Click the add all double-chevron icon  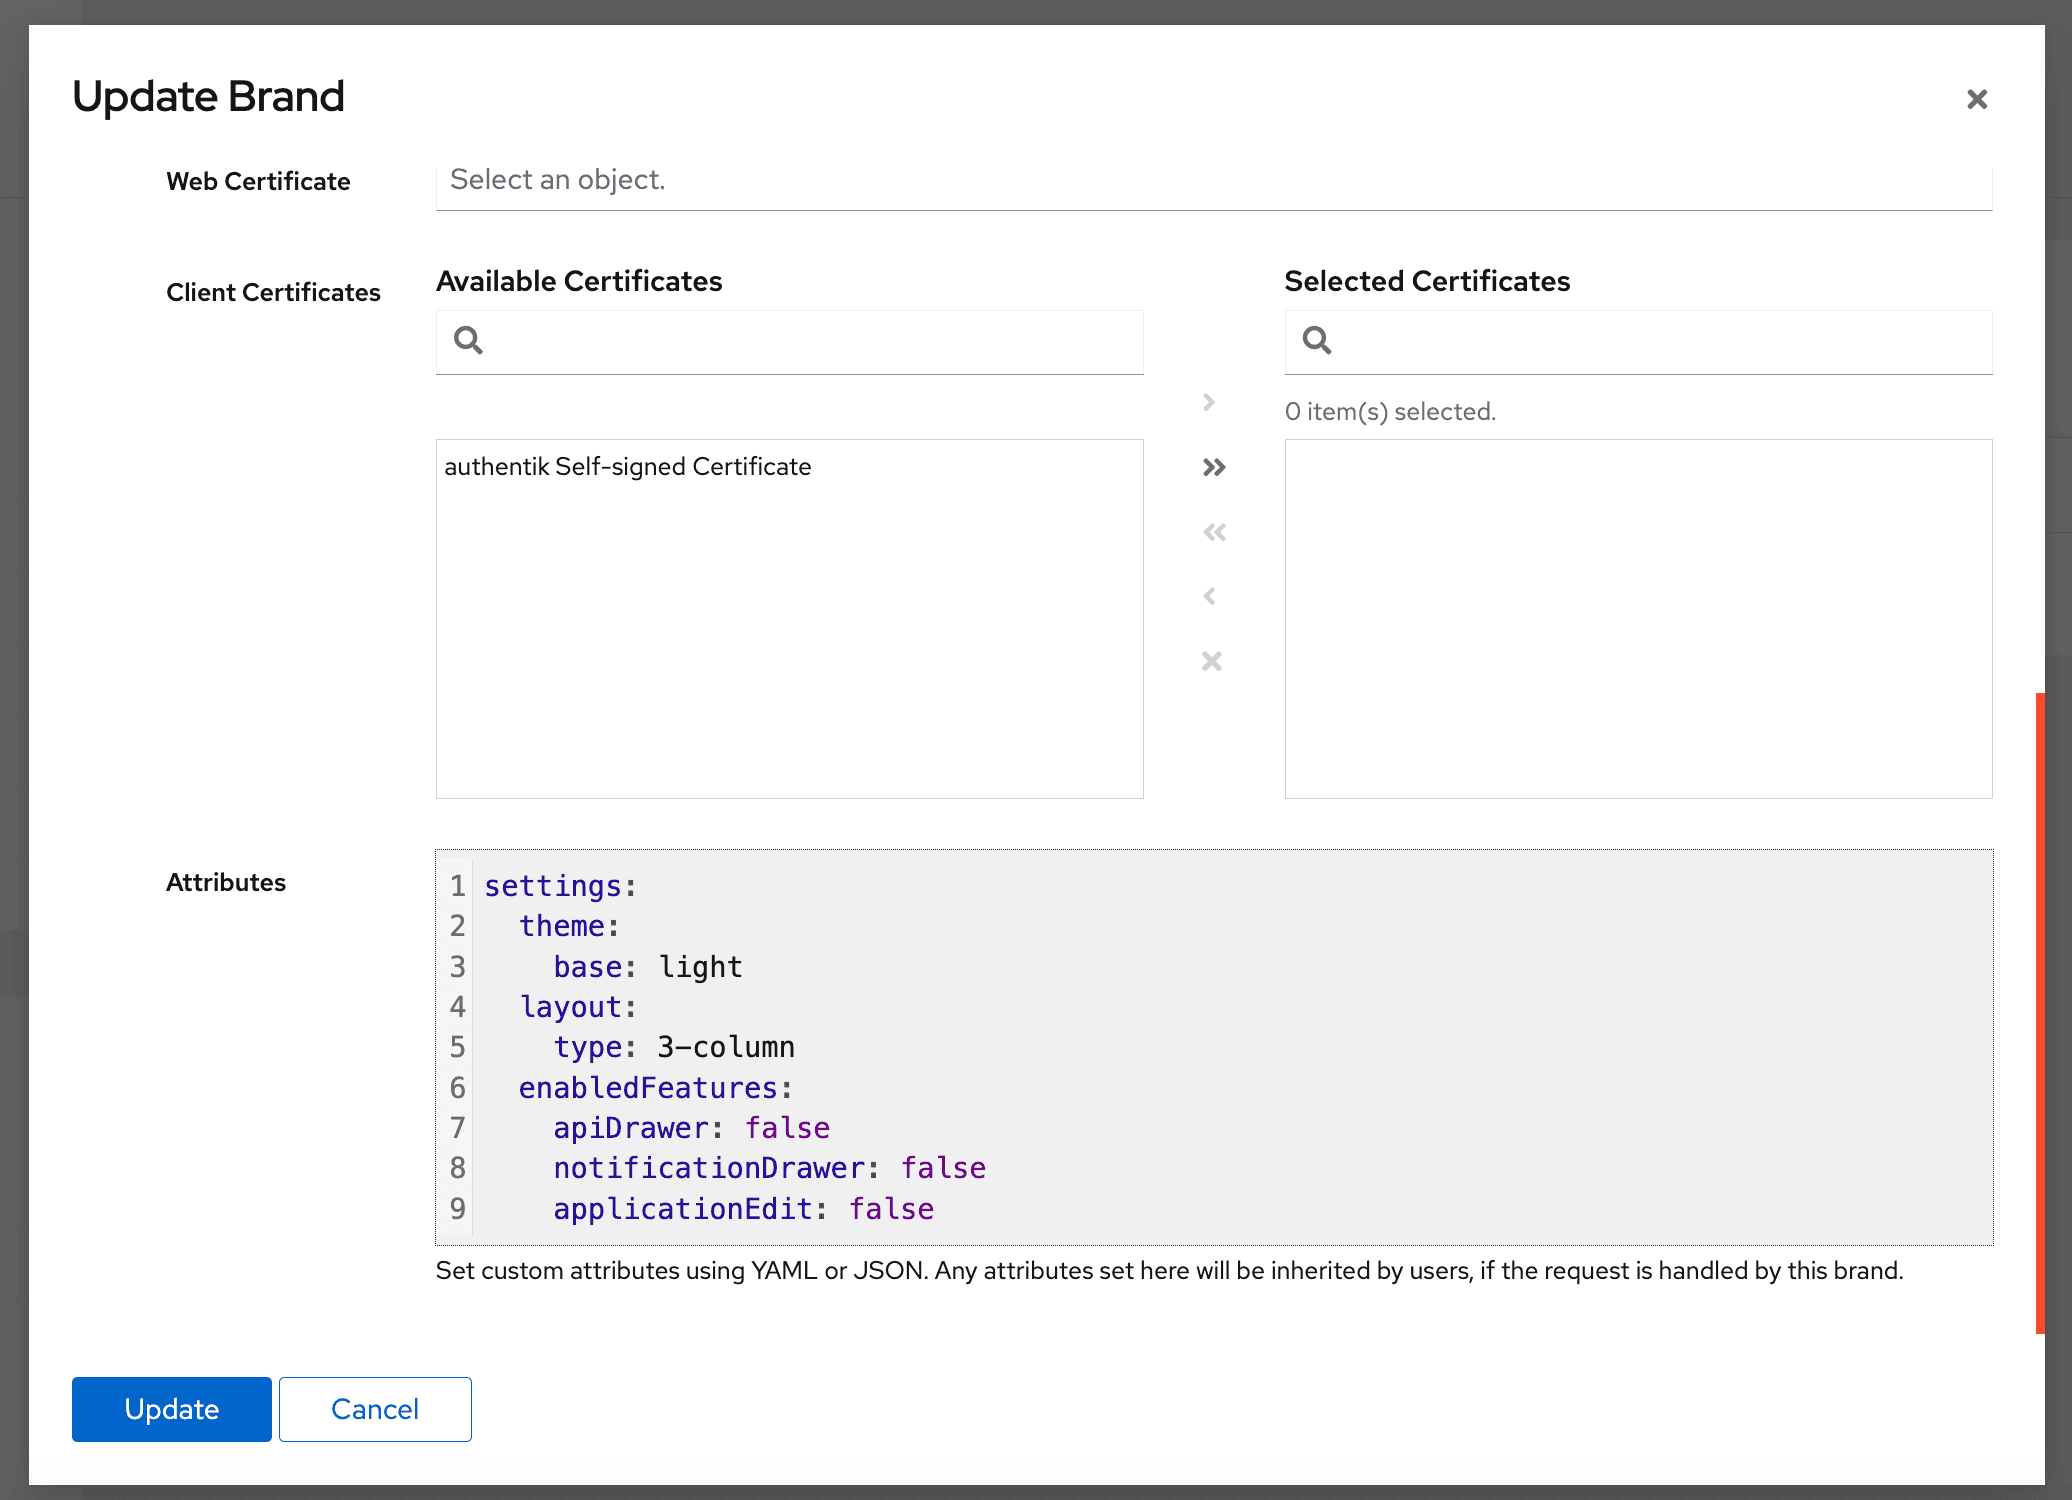[1213, 467]
